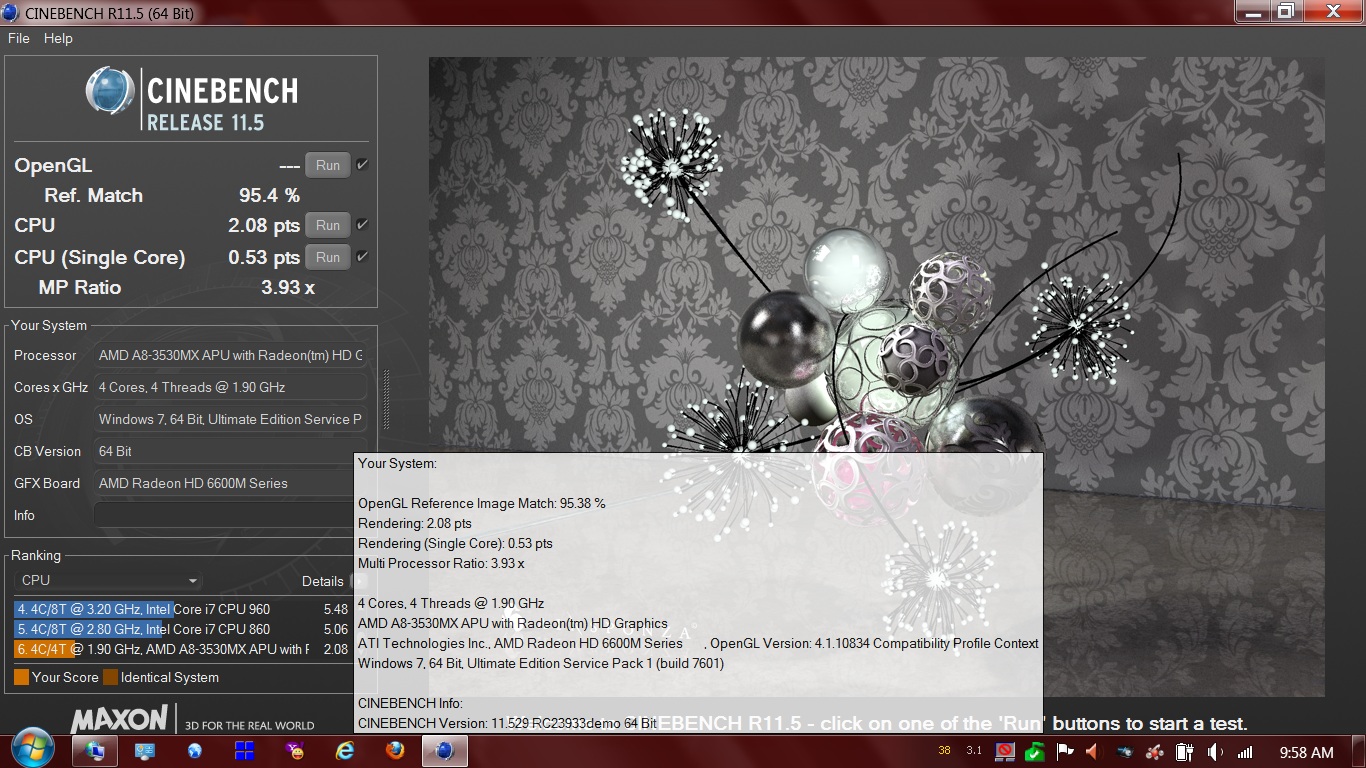Click 'Multi Processor Ratio: 3.93 x' line
This screenshot has width=1366, height=768.
coord(441,563)
